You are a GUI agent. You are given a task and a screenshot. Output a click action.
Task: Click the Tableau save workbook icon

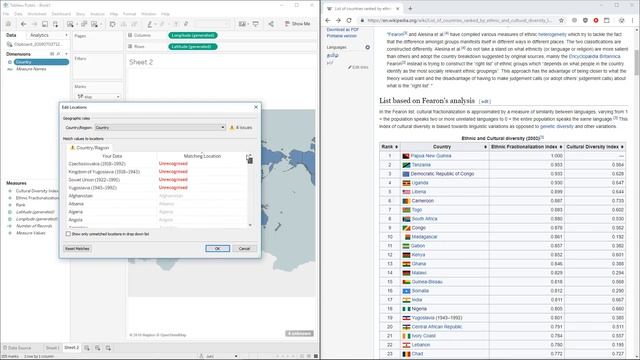point(45,24)
